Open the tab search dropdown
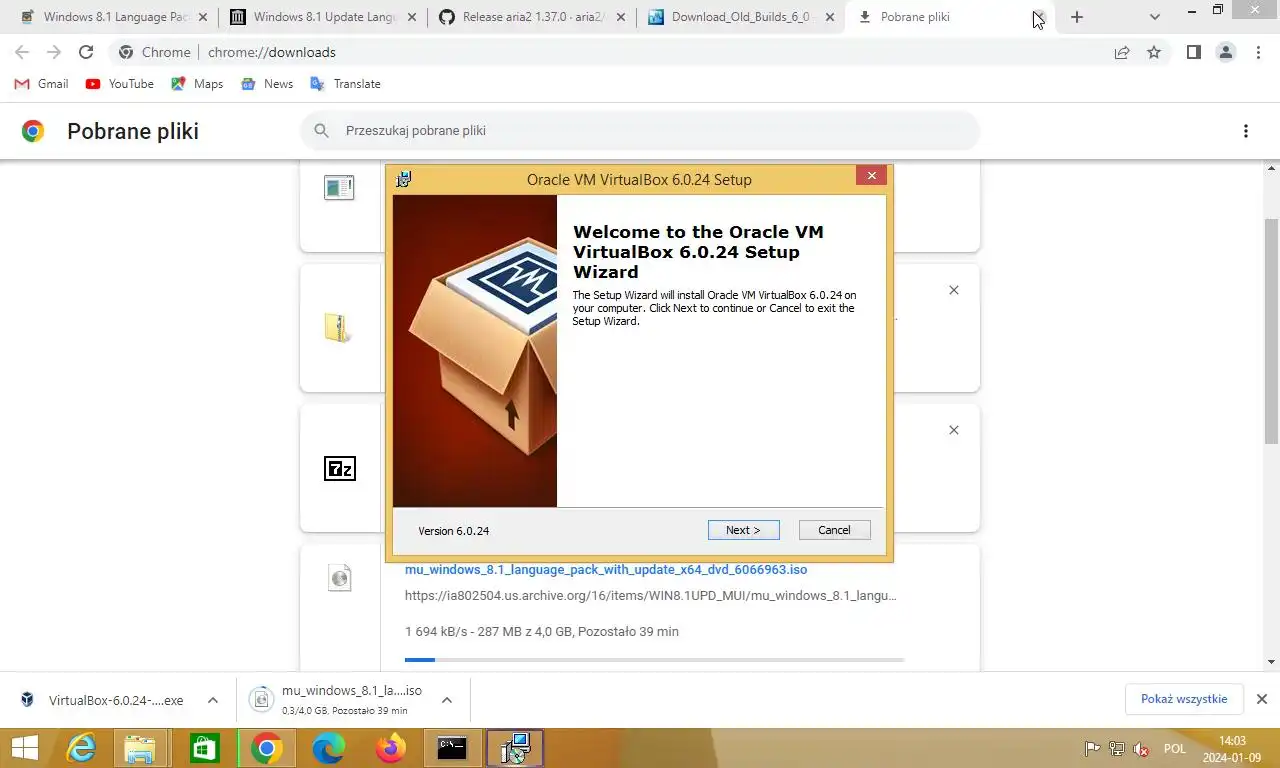The height and width of the screenshot is (768, 1280). click(x=1155, y=17)
